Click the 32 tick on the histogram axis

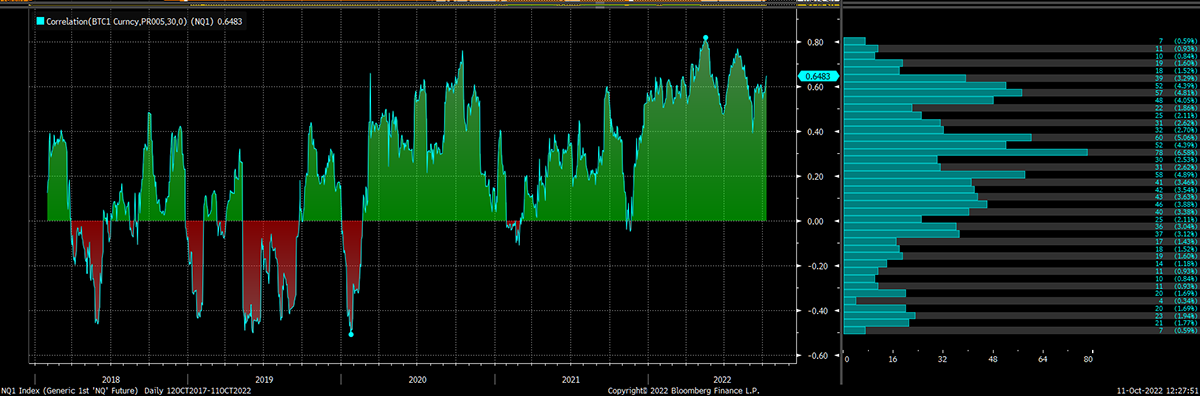pos(944,358)
